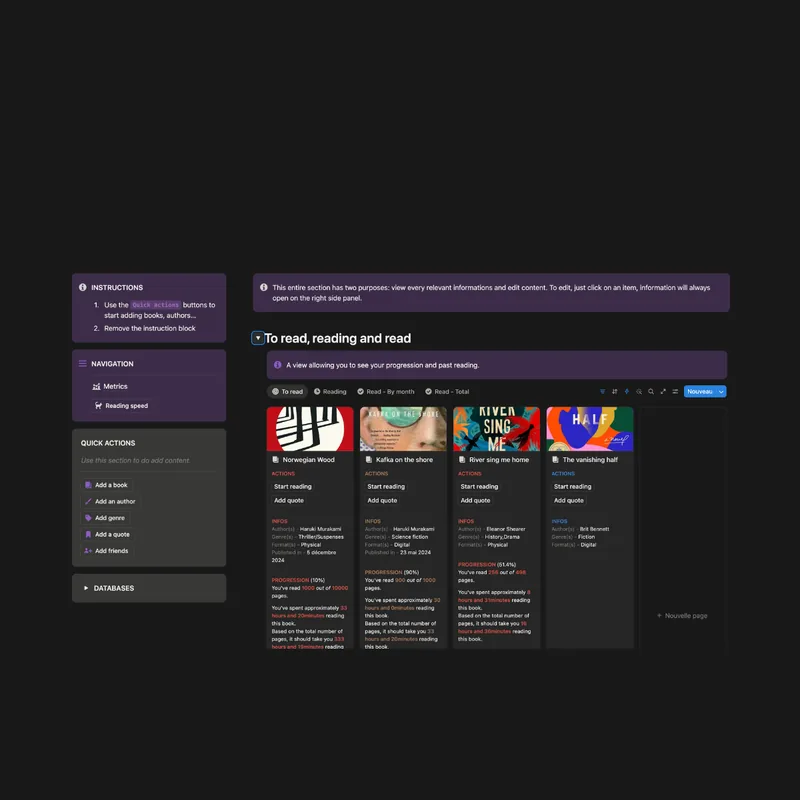Open The vanishing half cover thumbnail

[590, 427]
